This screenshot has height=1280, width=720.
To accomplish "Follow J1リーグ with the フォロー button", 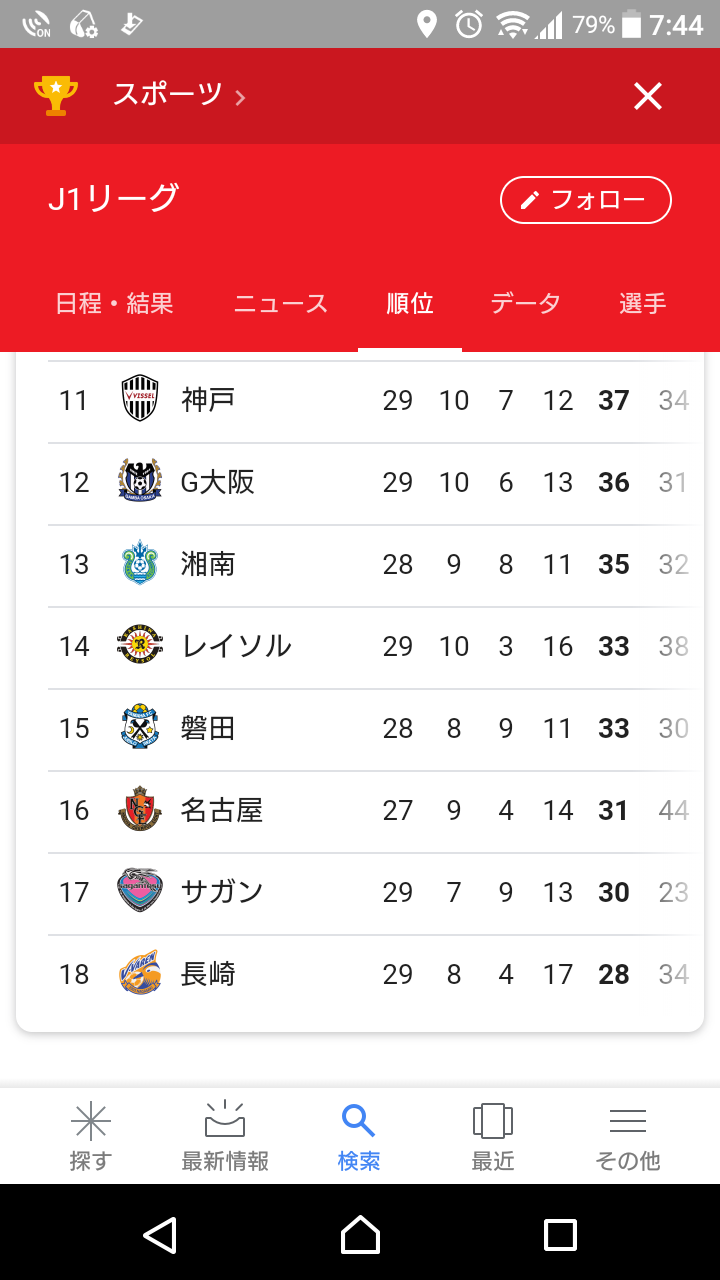I will coord(585,200).
